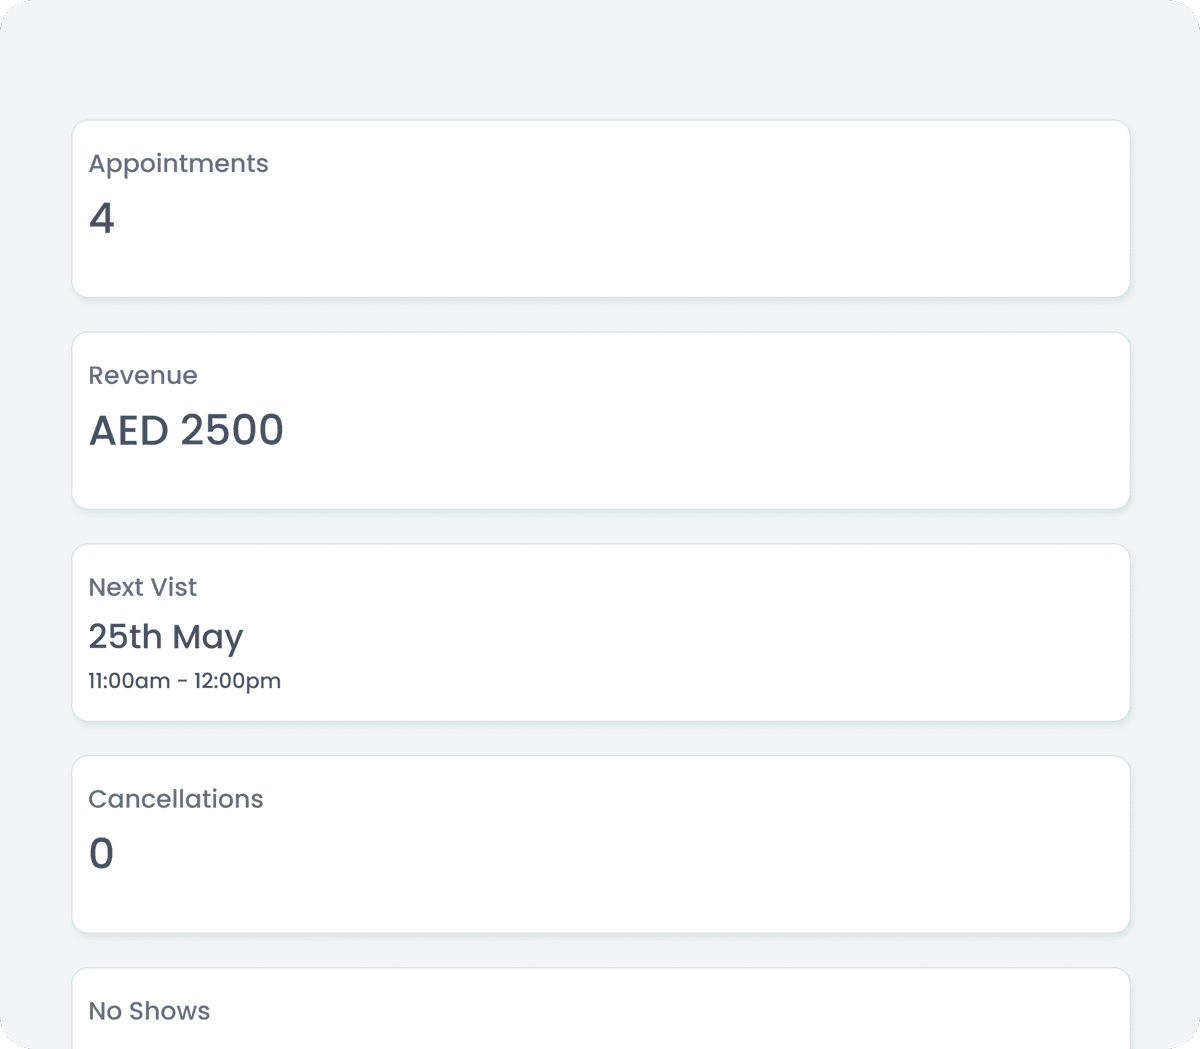
Task: Click the Next Vist card
Action: coord(600,632)
